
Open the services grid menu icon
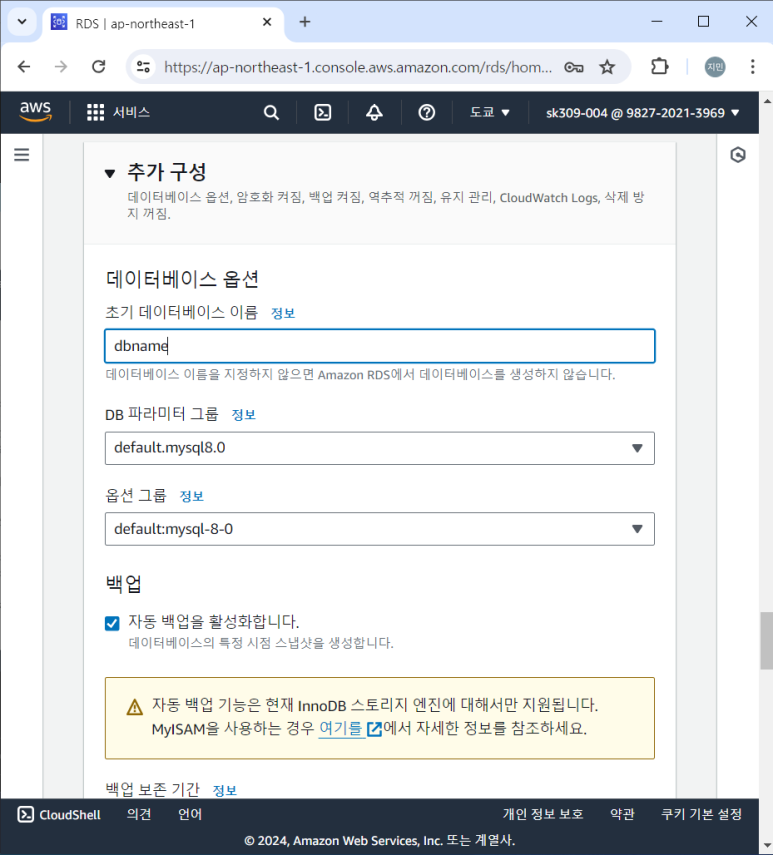click(95, 112)
